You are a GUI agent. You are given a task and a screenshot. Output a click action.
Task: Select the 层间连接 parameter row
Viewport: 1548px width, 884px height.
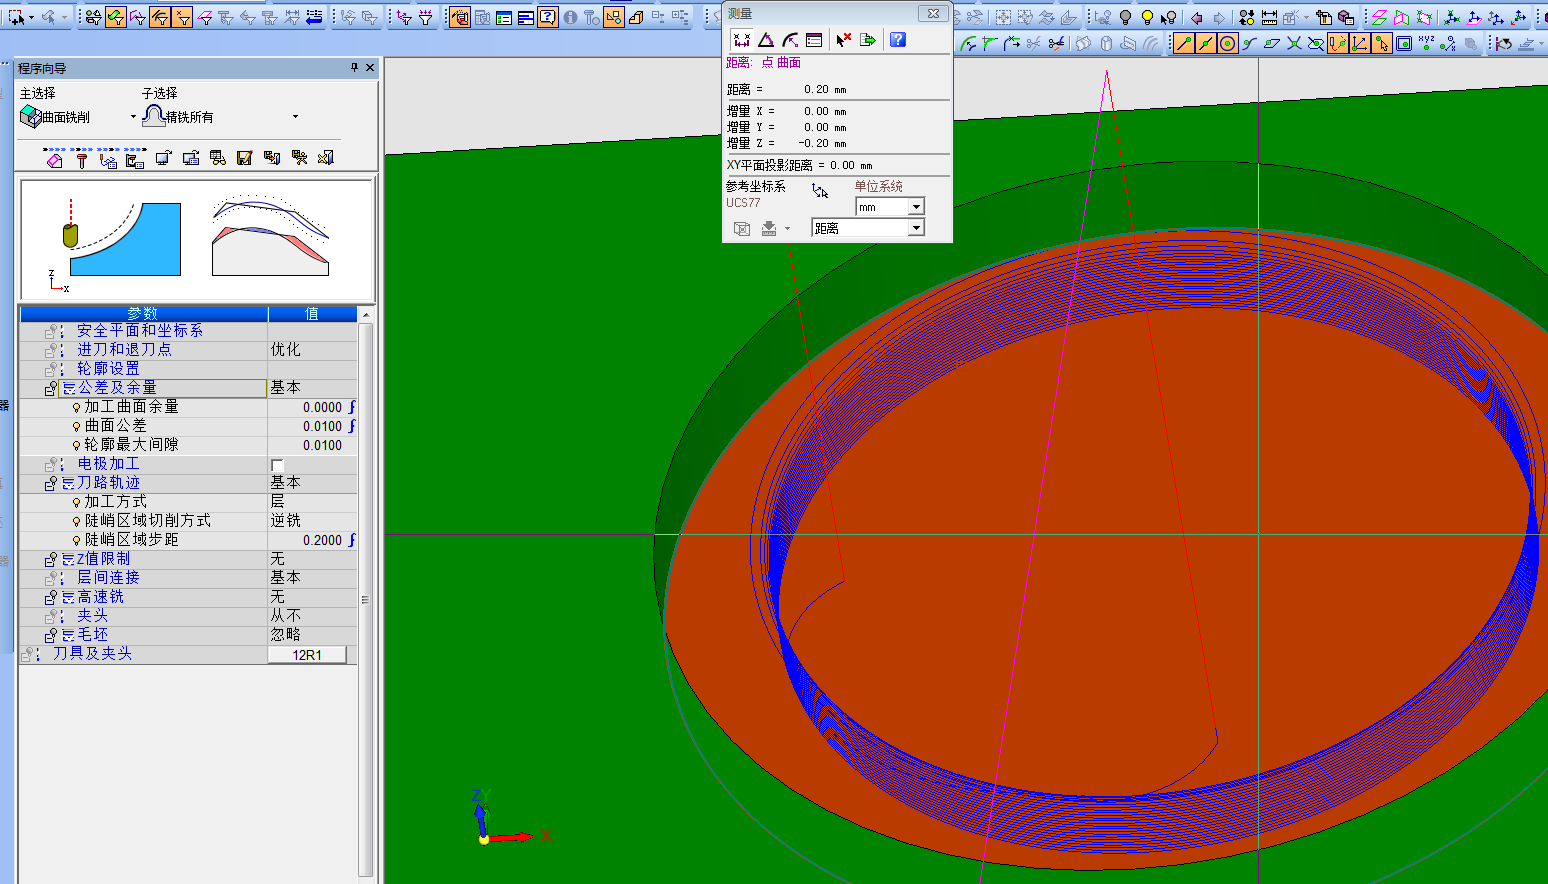(x=188, y=578)
